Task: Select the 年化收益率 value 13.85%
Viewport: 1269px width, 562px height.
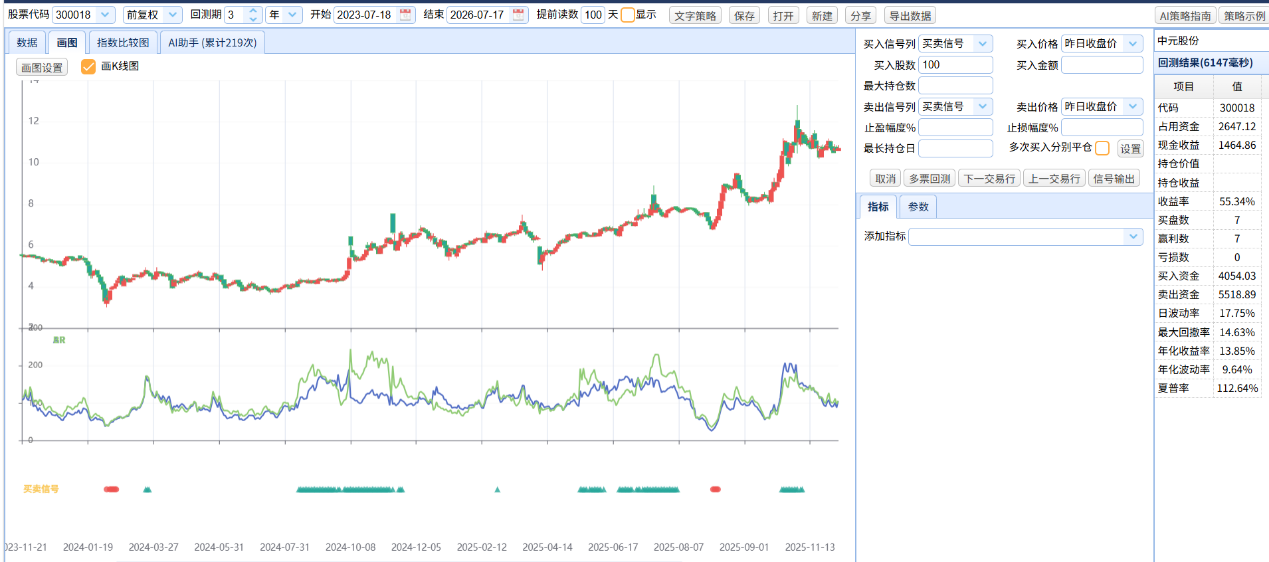Action: [x=1237, y=351]
